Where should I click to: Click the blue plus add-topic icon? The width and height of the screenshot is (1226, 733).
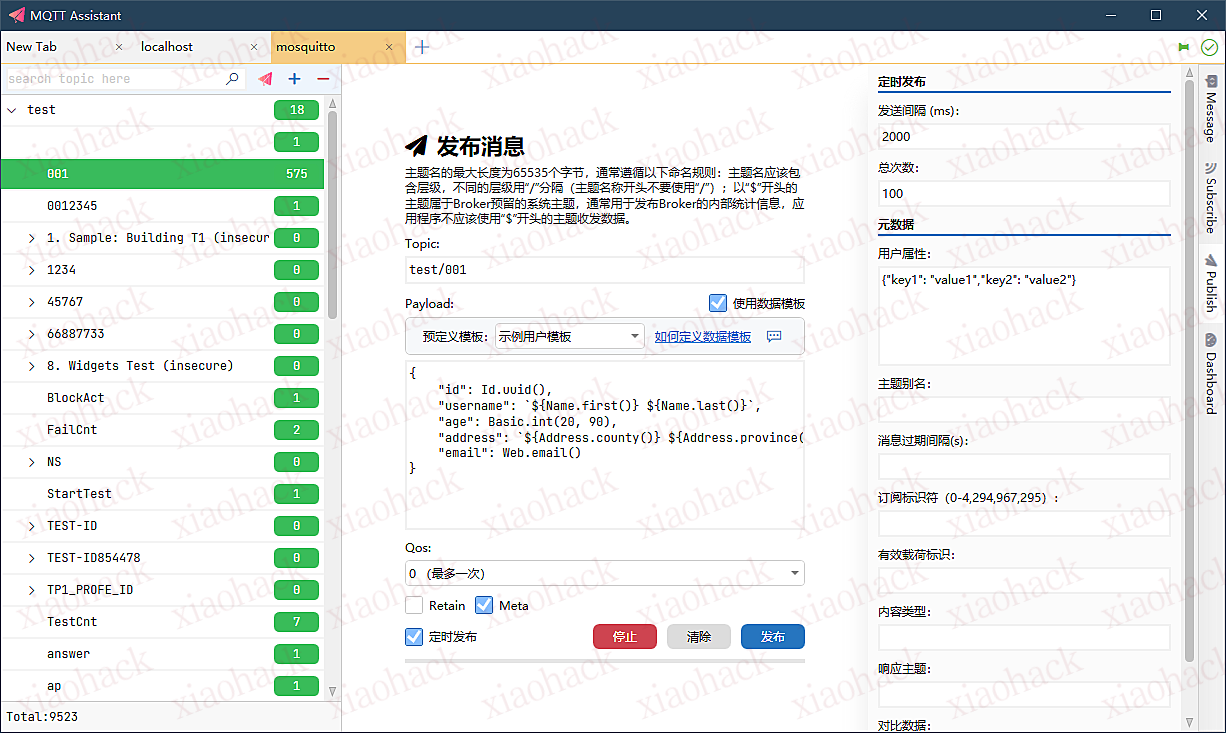294,79
